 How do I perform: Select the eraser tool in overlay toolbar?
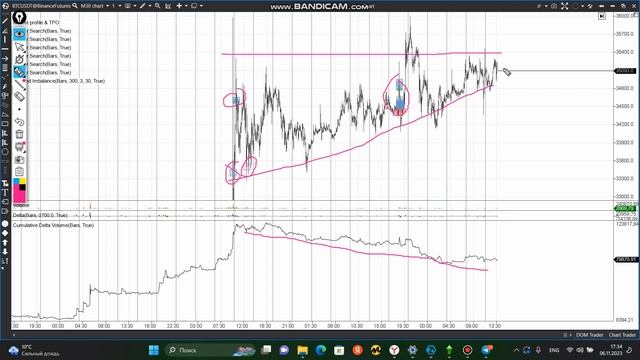pos(19,96)
